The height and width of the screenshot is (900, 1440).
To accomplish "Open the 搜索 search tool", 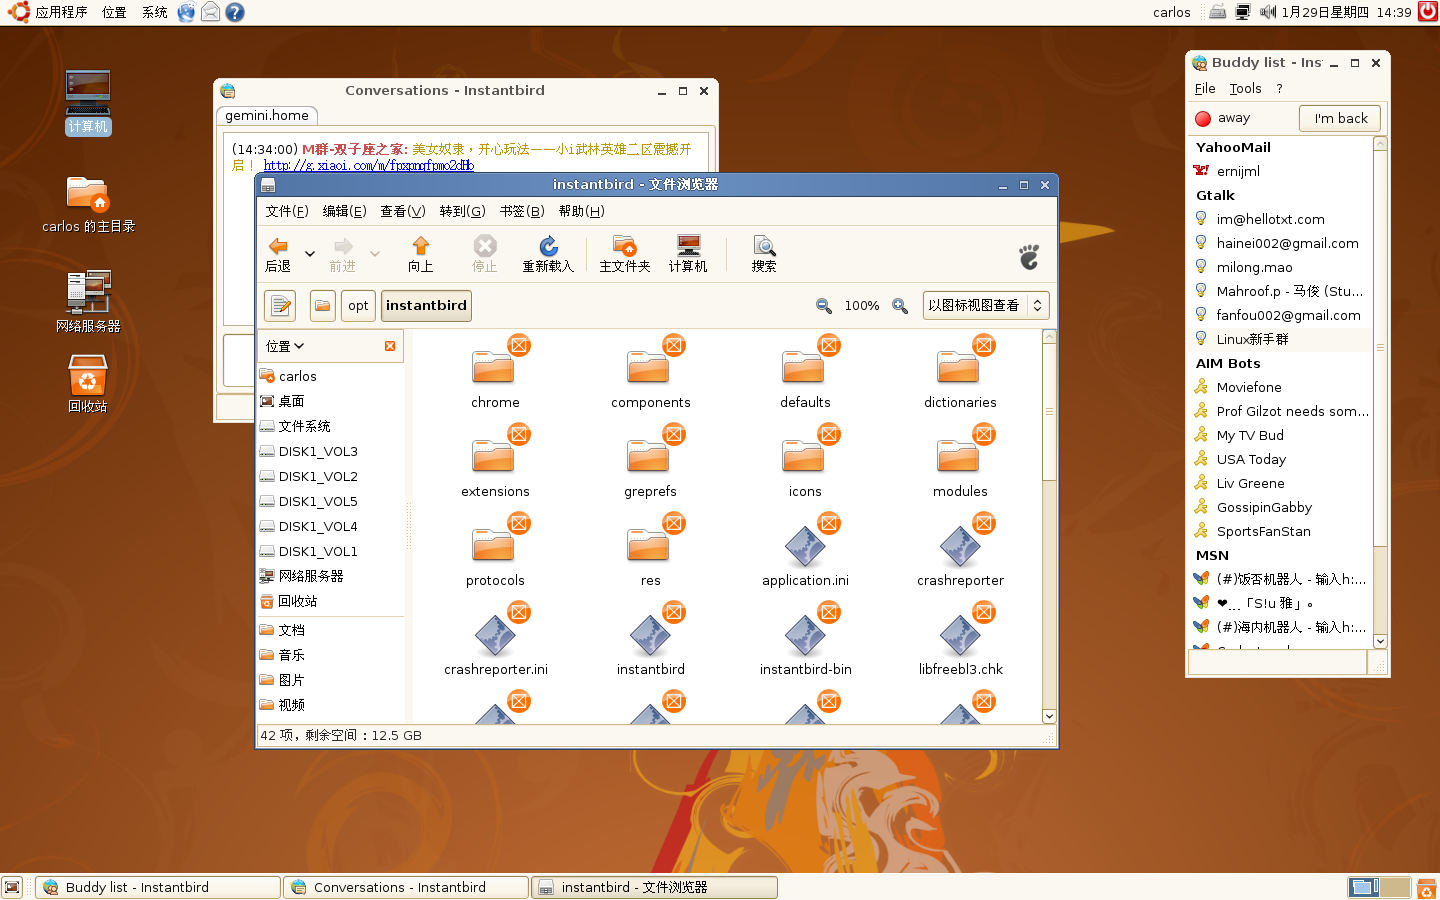I will [764, 254].
